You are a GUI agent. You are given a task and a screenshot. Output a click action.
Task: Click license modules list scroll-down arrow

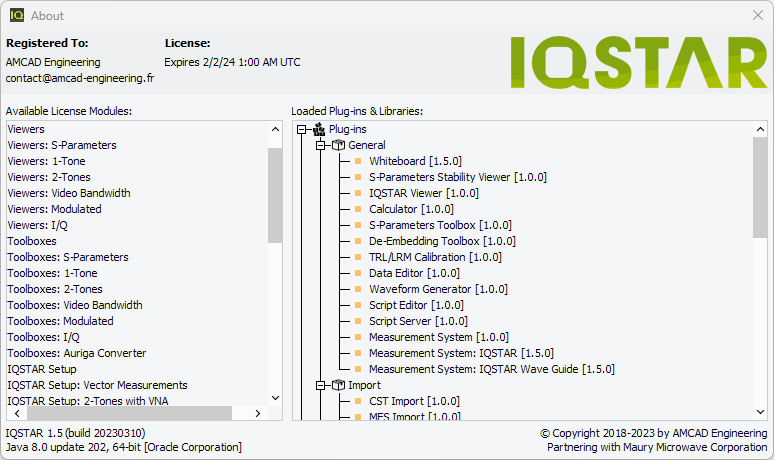coord(275,398)
